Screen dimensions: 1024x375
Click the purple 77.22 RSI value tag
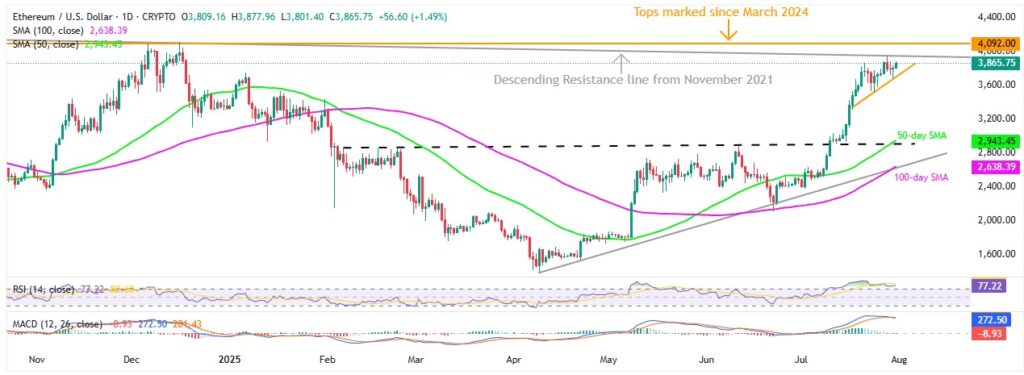tap(989, 285)
